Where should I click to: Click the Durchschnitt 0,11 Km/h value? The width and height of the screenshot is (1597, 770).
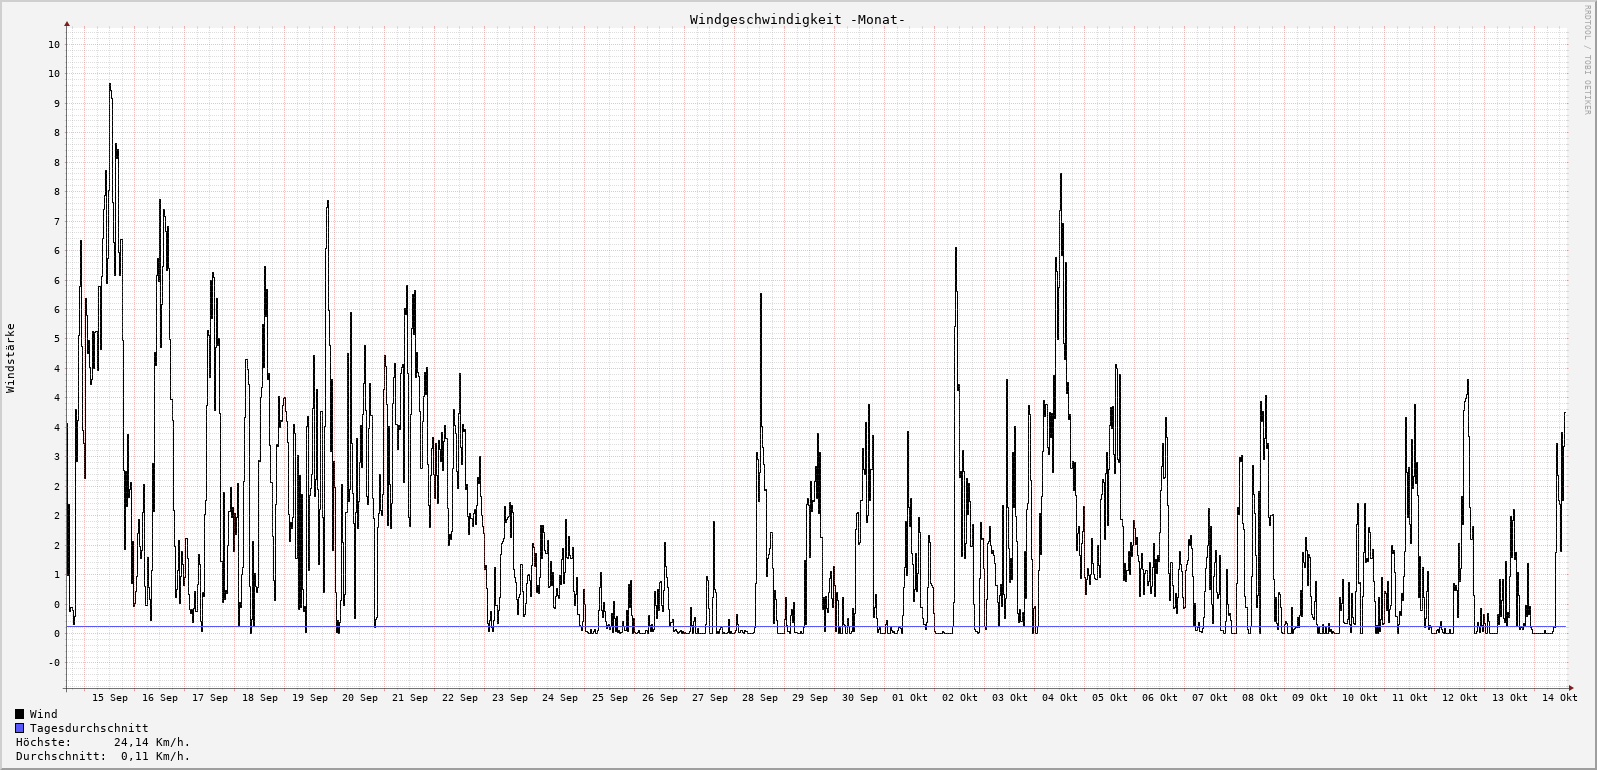[x=155, y=756]
